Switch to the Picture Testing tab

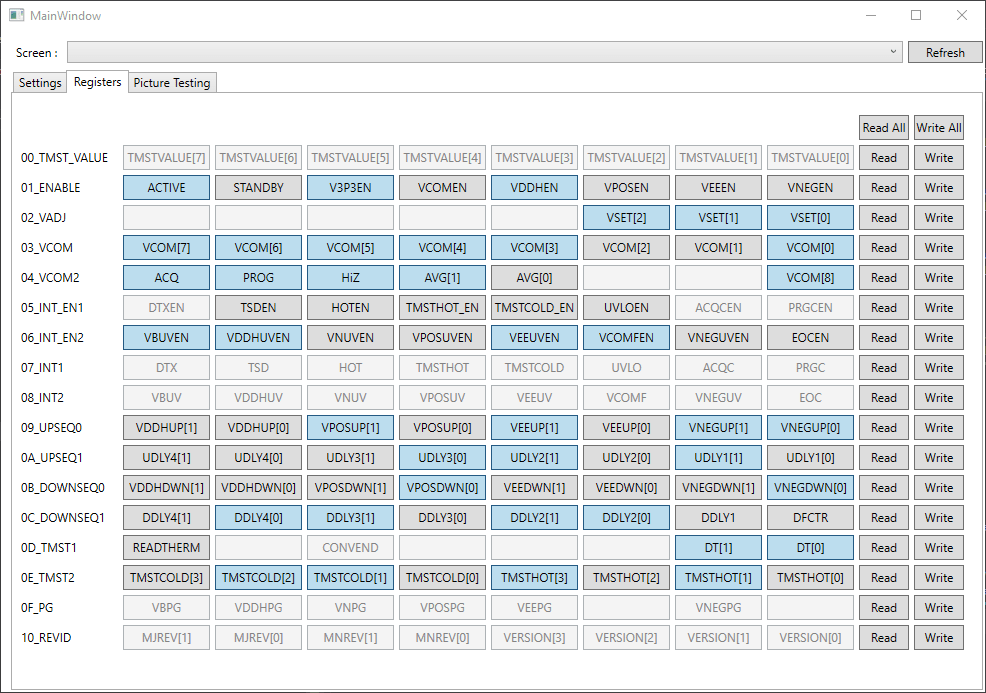pyautogui.click(x=171, y=83)
